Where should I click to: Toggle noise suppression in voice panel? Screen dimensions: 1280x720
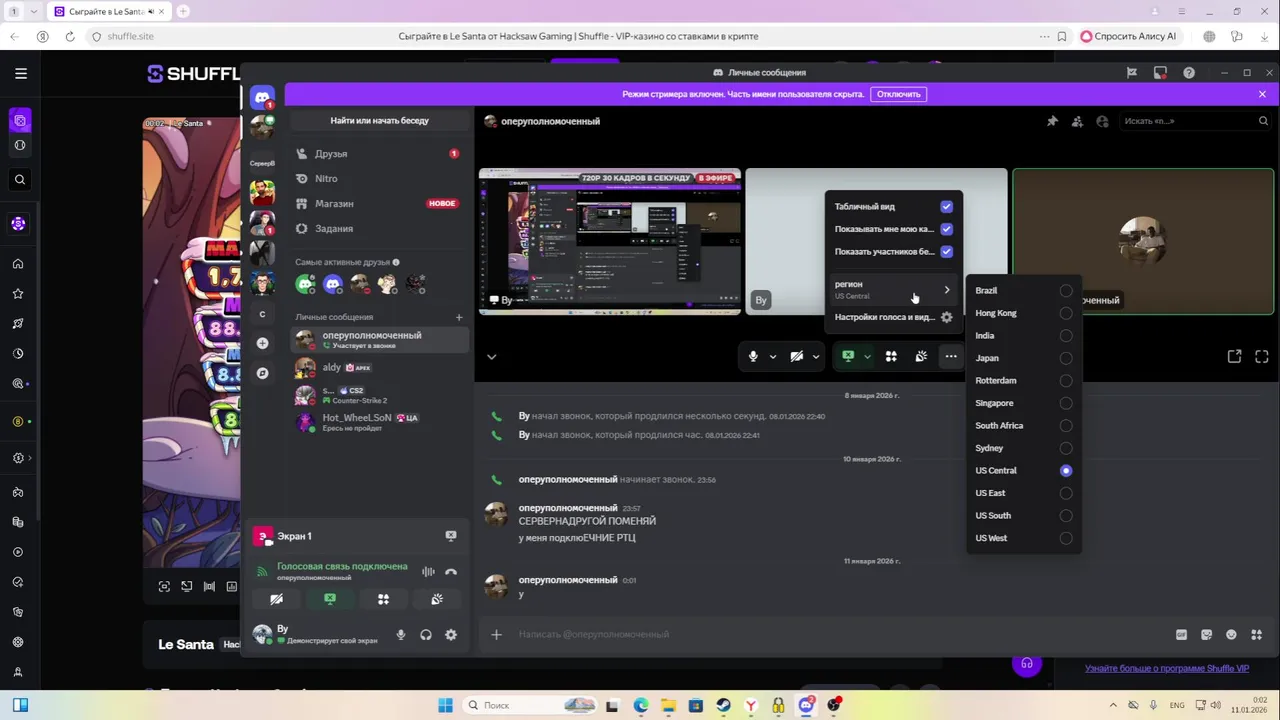tap(428, 572)
